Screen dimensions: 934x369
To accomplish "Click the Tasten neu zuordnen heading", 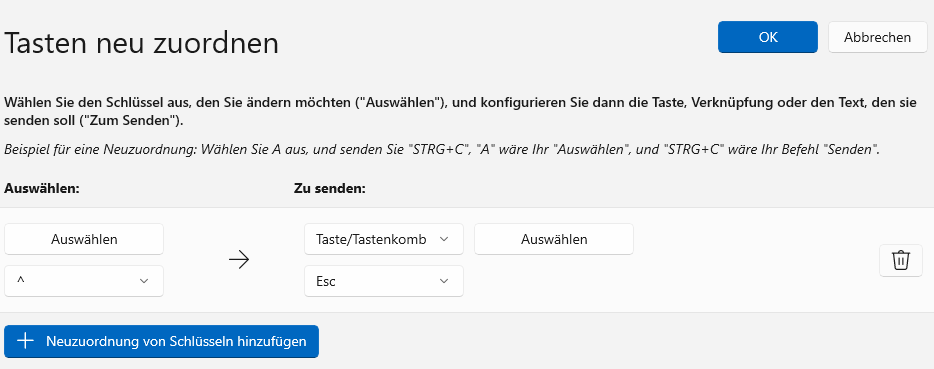I will click(x=142, y=44).
